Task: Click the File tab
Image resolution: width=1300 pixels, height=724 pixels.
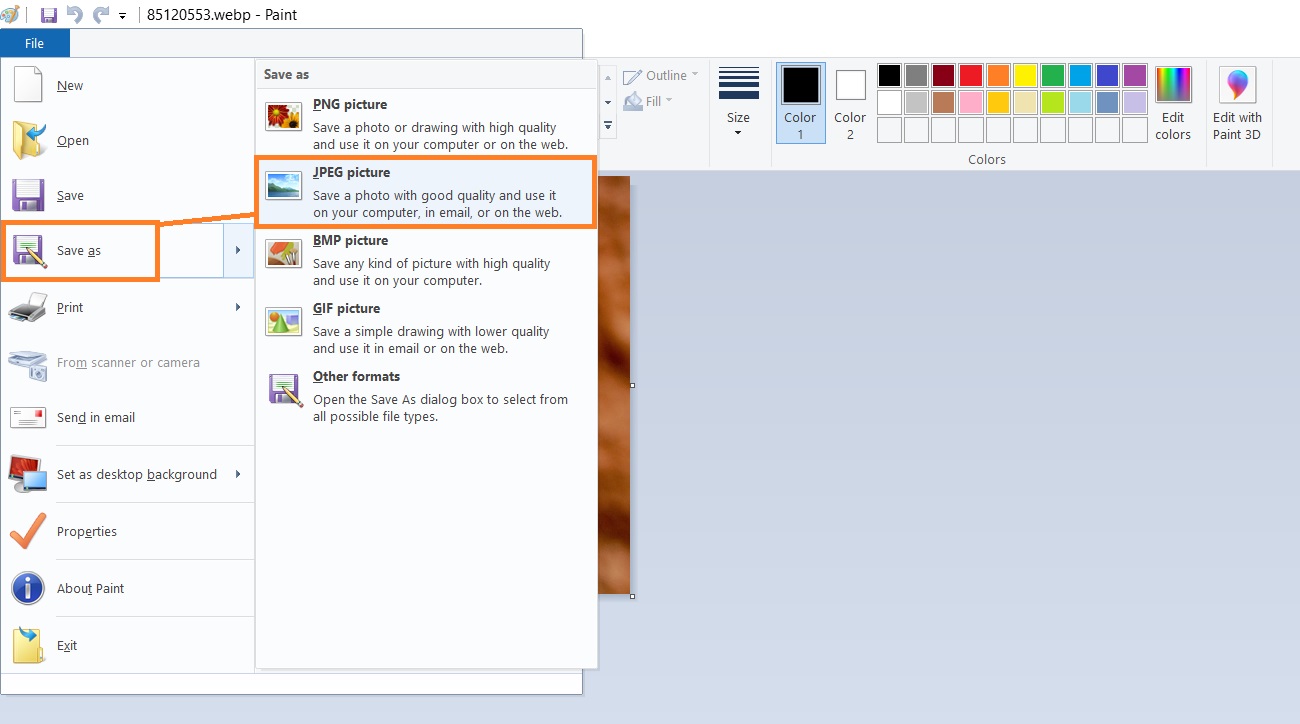Action: (34, 43)
